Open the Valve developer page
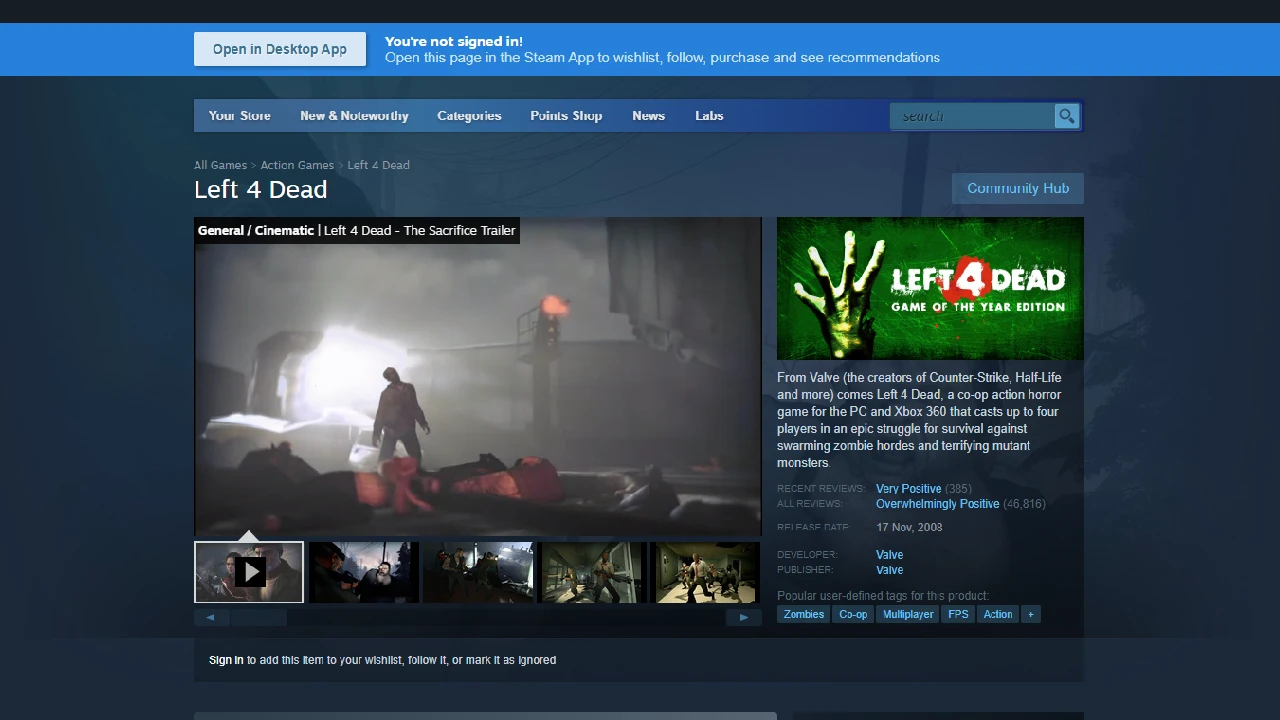 pyautogui.click(x=889, y=554)
